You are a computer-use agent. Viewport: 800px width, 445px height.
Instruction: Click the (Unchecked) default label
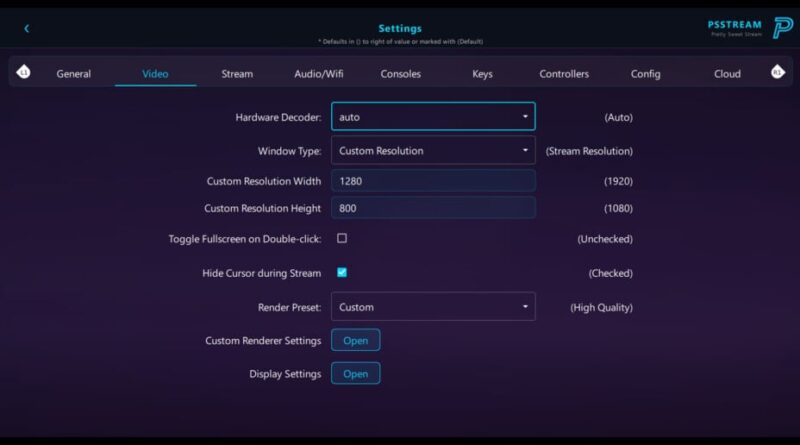point(605,239)
